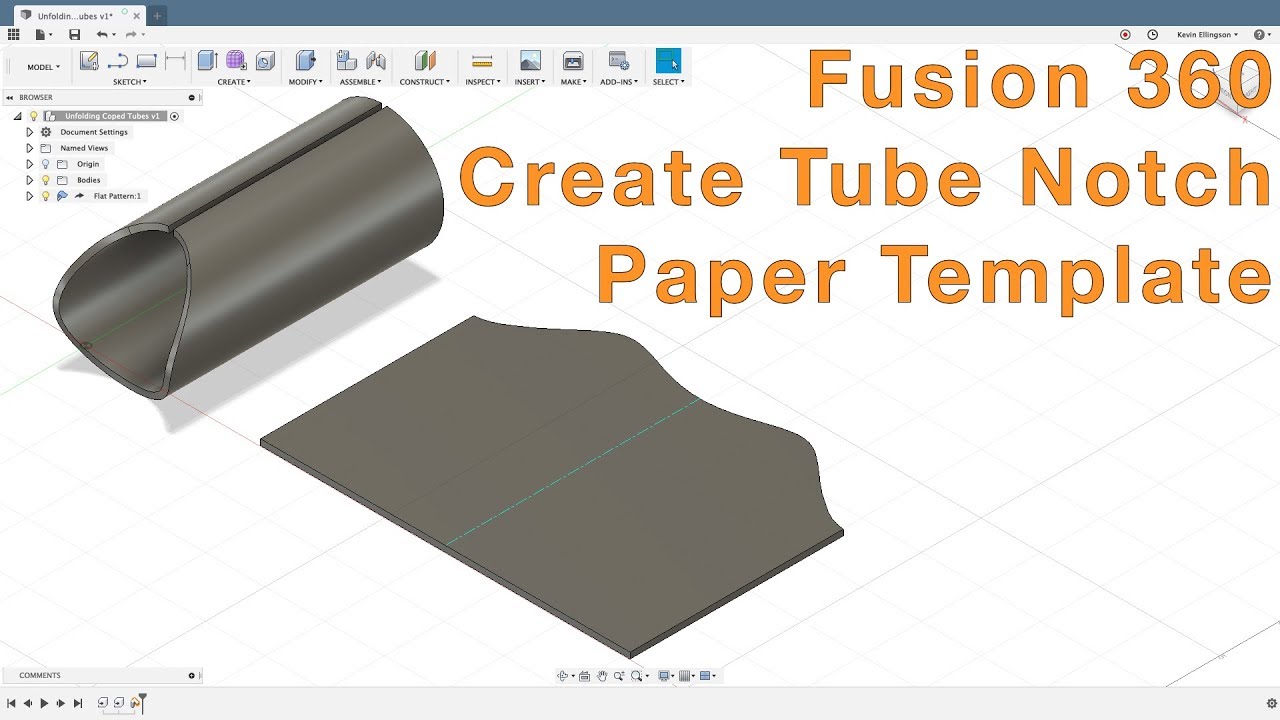Open the ADD-INS menu
Image resolution: width=1280 pixels, height=720 pixels.
click(x=619, y=82)
